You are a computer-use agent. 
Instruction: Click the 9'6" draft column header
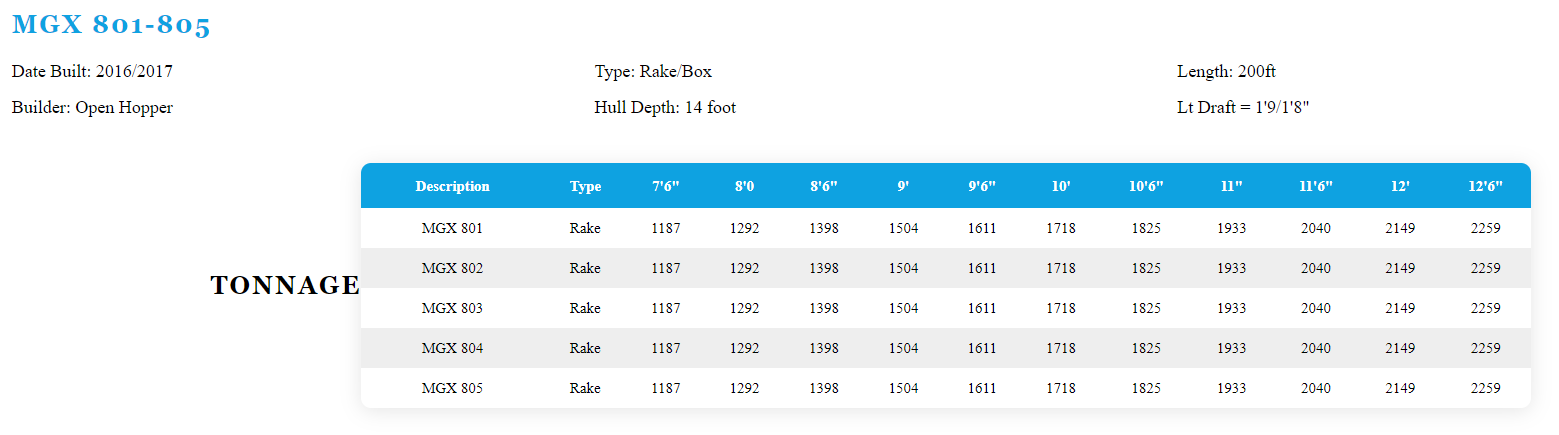pyautogui.click(x=982, y=187)
